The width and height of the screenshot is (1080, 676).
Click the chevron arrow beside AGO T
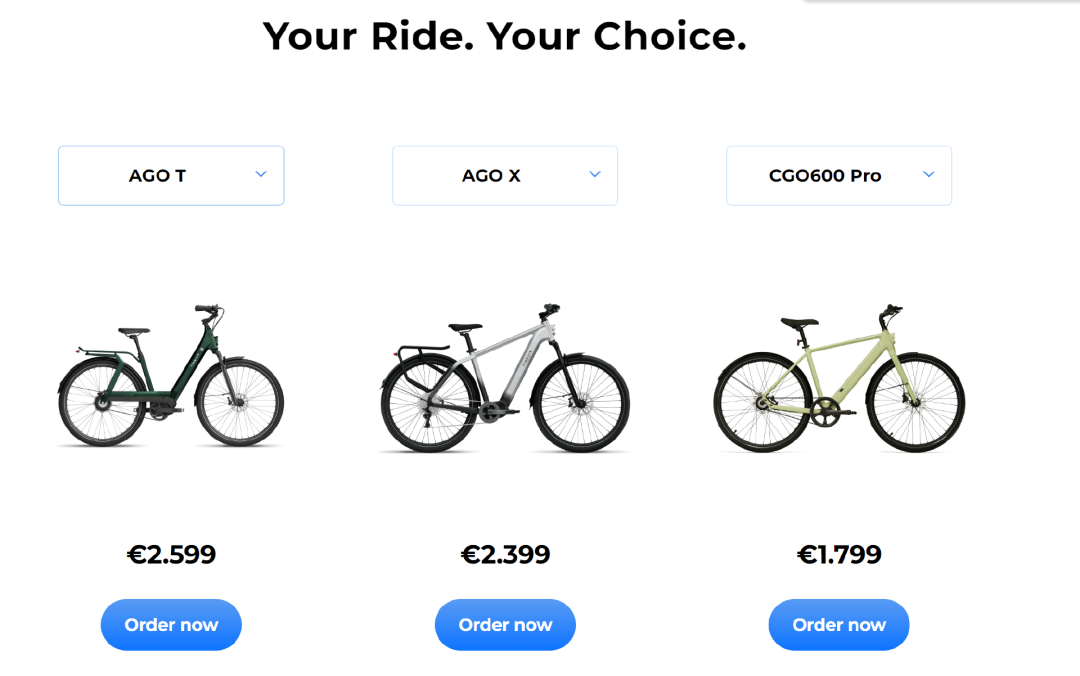click(x=261, y=175)
